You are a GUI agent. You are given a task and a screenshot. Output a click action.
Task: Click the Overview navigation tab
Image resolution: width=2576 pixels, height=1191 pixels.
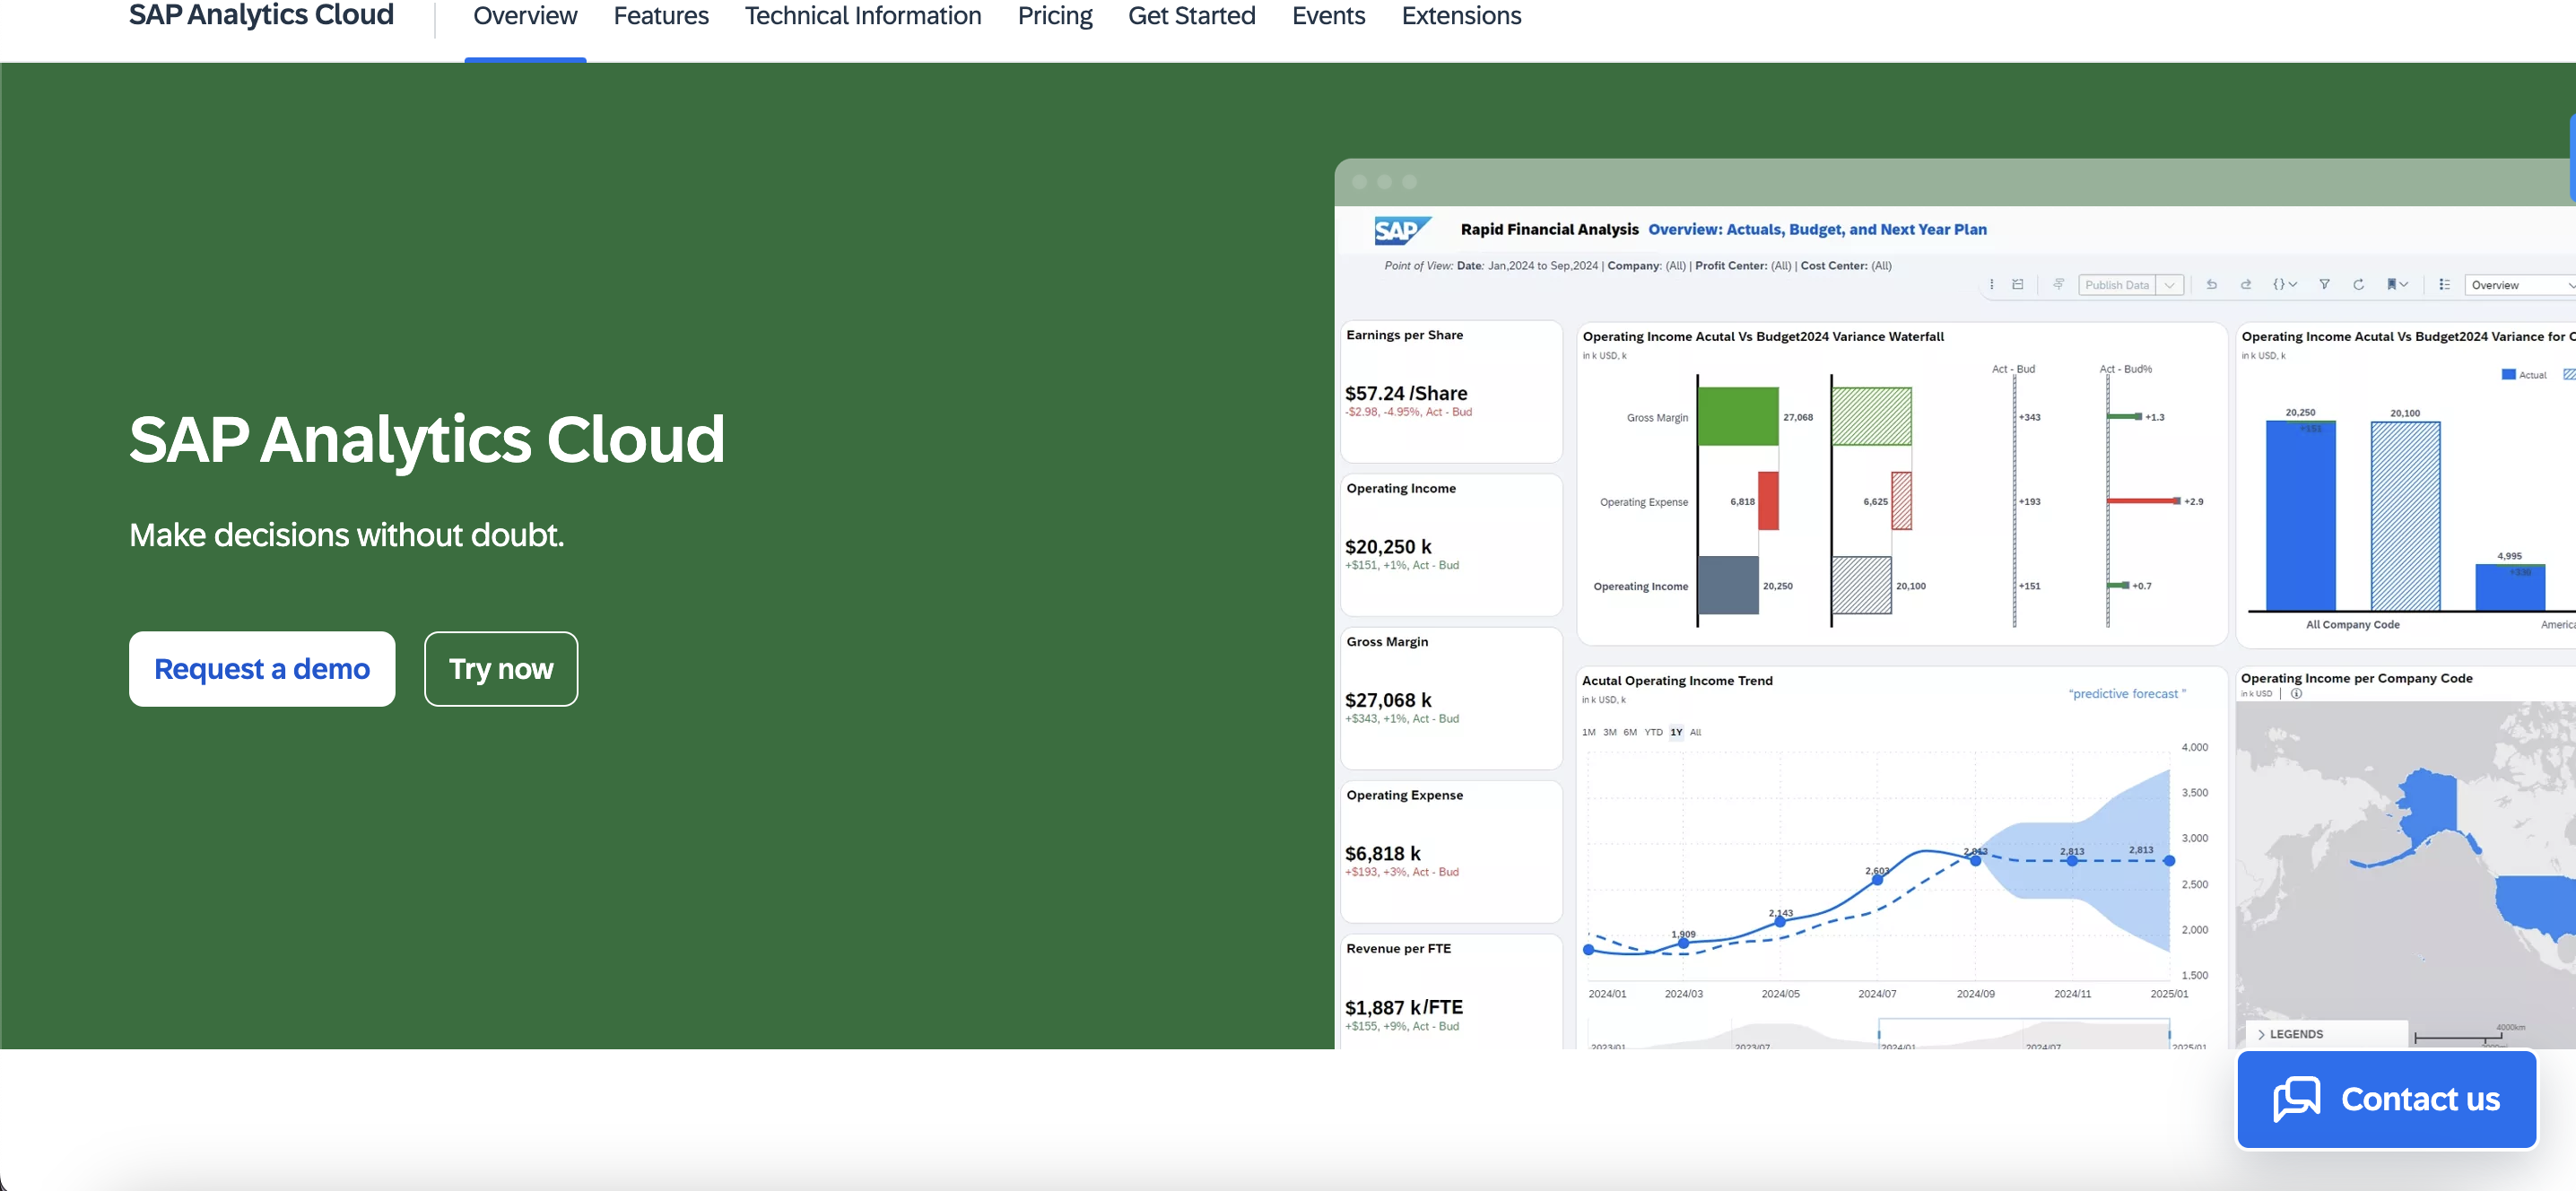(x=526, y=14)
